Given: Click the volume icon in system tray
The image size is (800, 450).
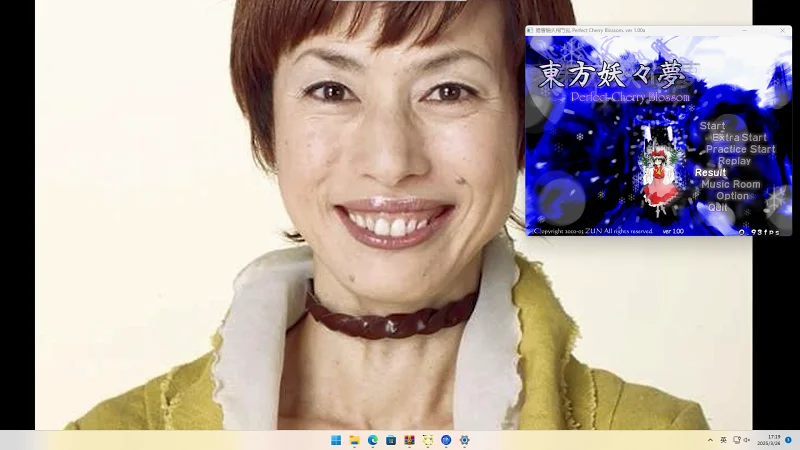Looking at the screenshot, I should coord(747,440).
